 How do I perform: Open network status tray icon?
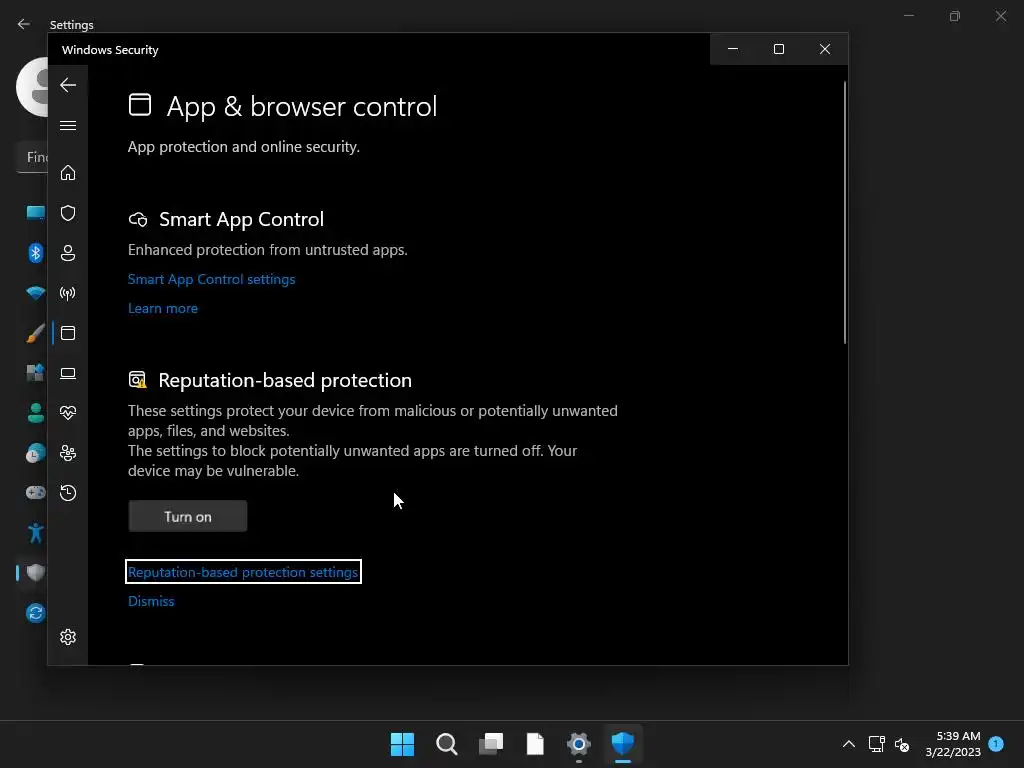tap(876, 744)
